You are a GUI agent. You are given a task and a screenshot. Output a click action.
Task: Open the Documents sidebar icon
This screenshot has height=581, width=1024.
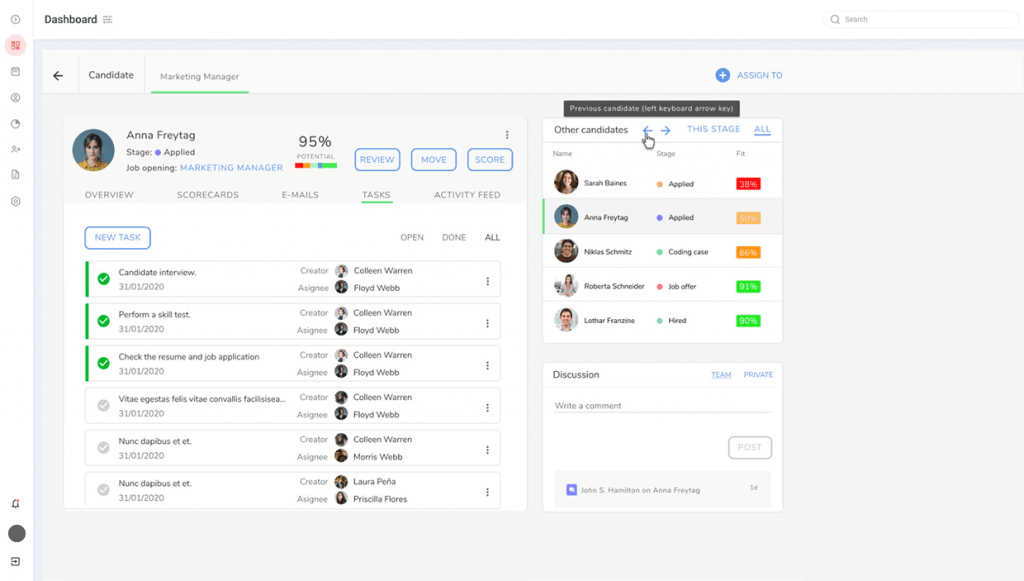pos(14,175)
